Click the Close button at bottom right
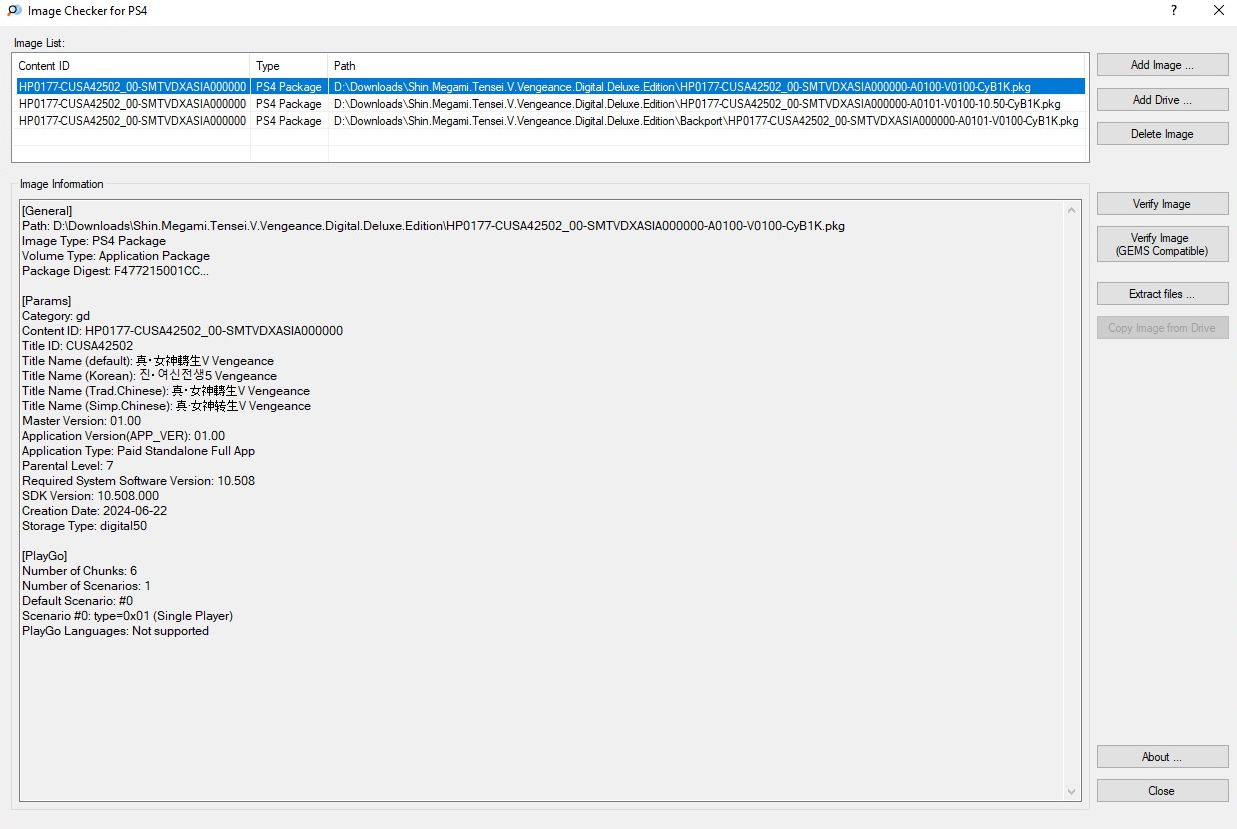 pos(1162,791)
